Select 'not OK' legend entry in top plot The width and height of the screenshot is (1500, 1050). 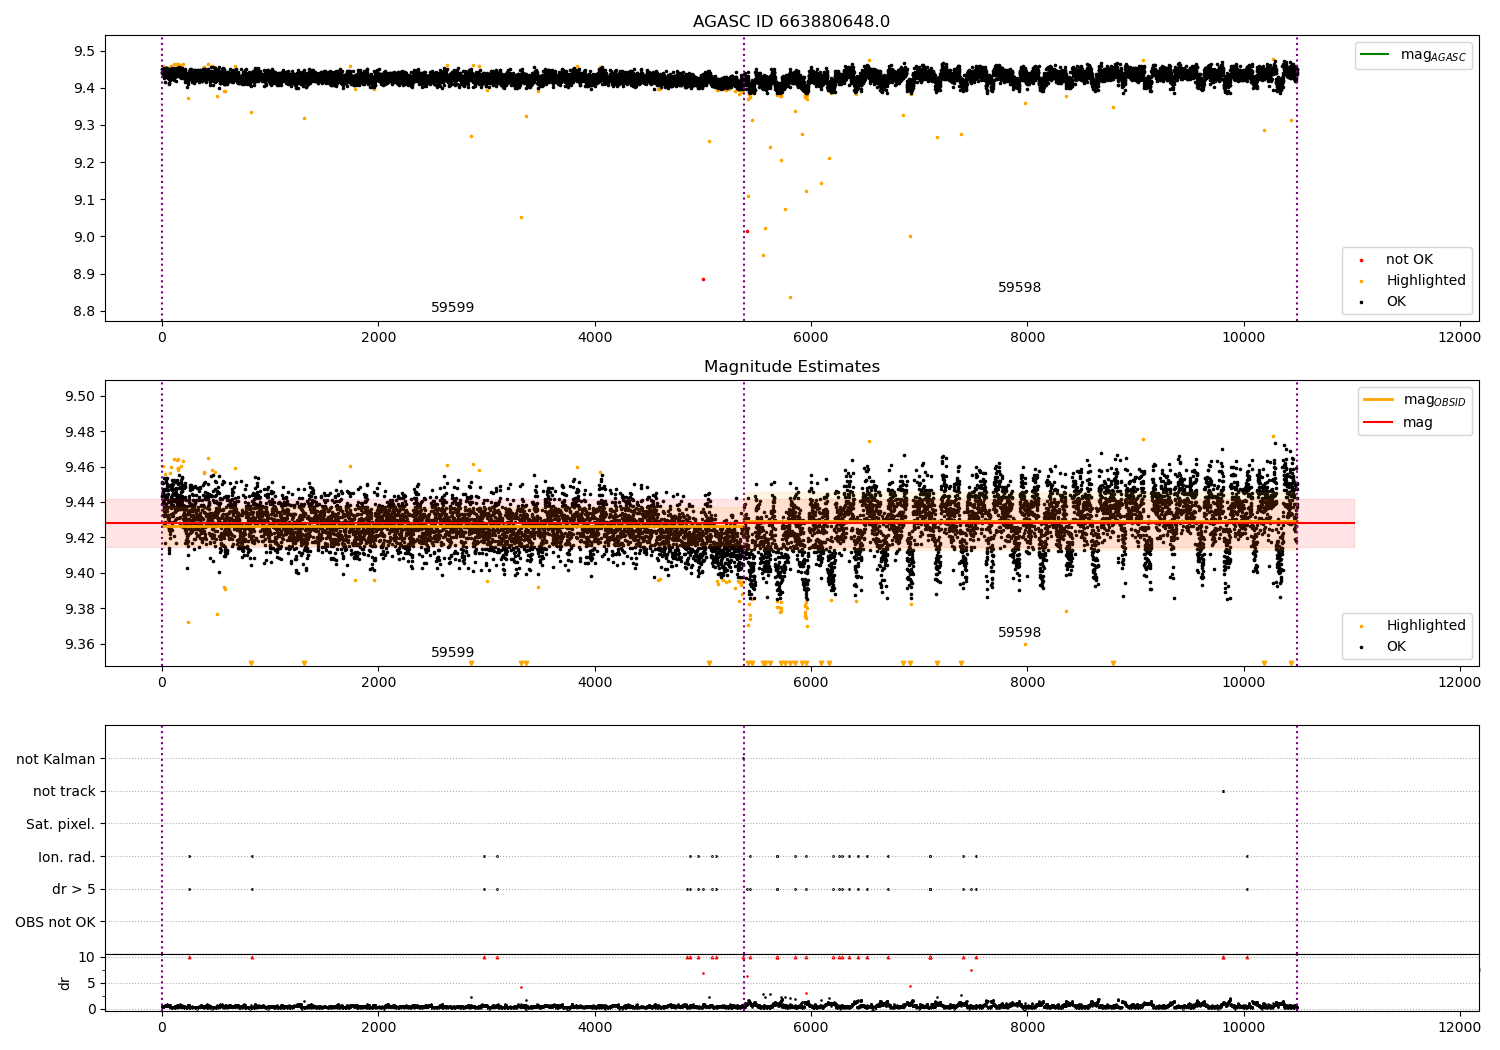(1409, 260)
